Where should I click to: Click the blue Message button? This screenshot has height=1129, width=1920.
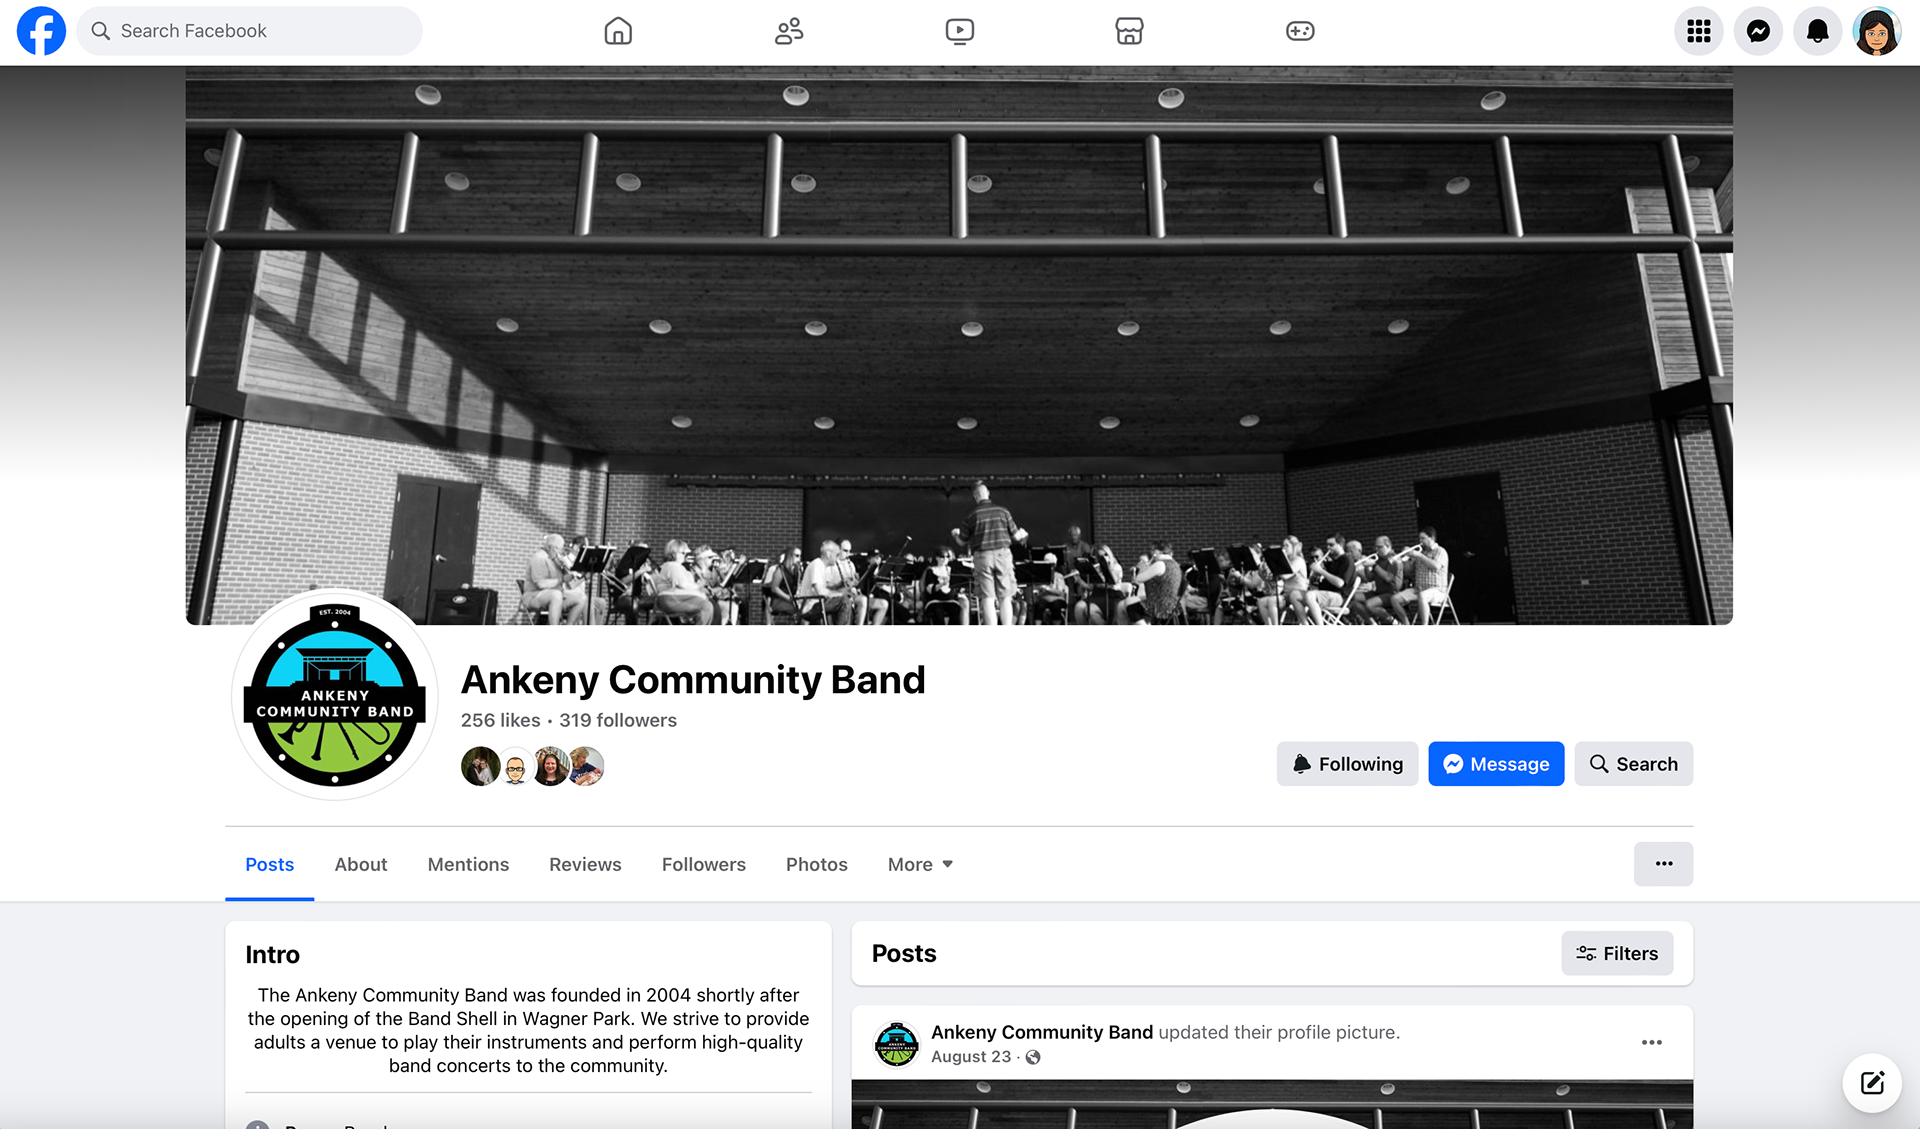coord(1496,764)
